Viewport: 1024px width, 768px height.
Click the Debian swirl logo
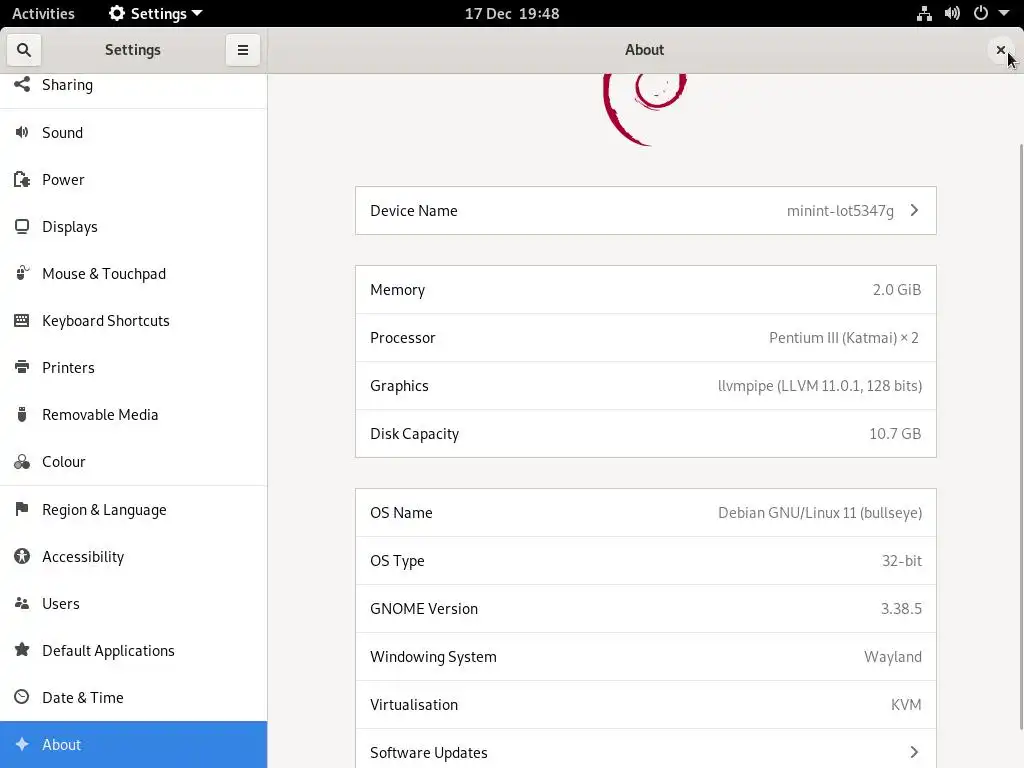[x=645, y=110]
